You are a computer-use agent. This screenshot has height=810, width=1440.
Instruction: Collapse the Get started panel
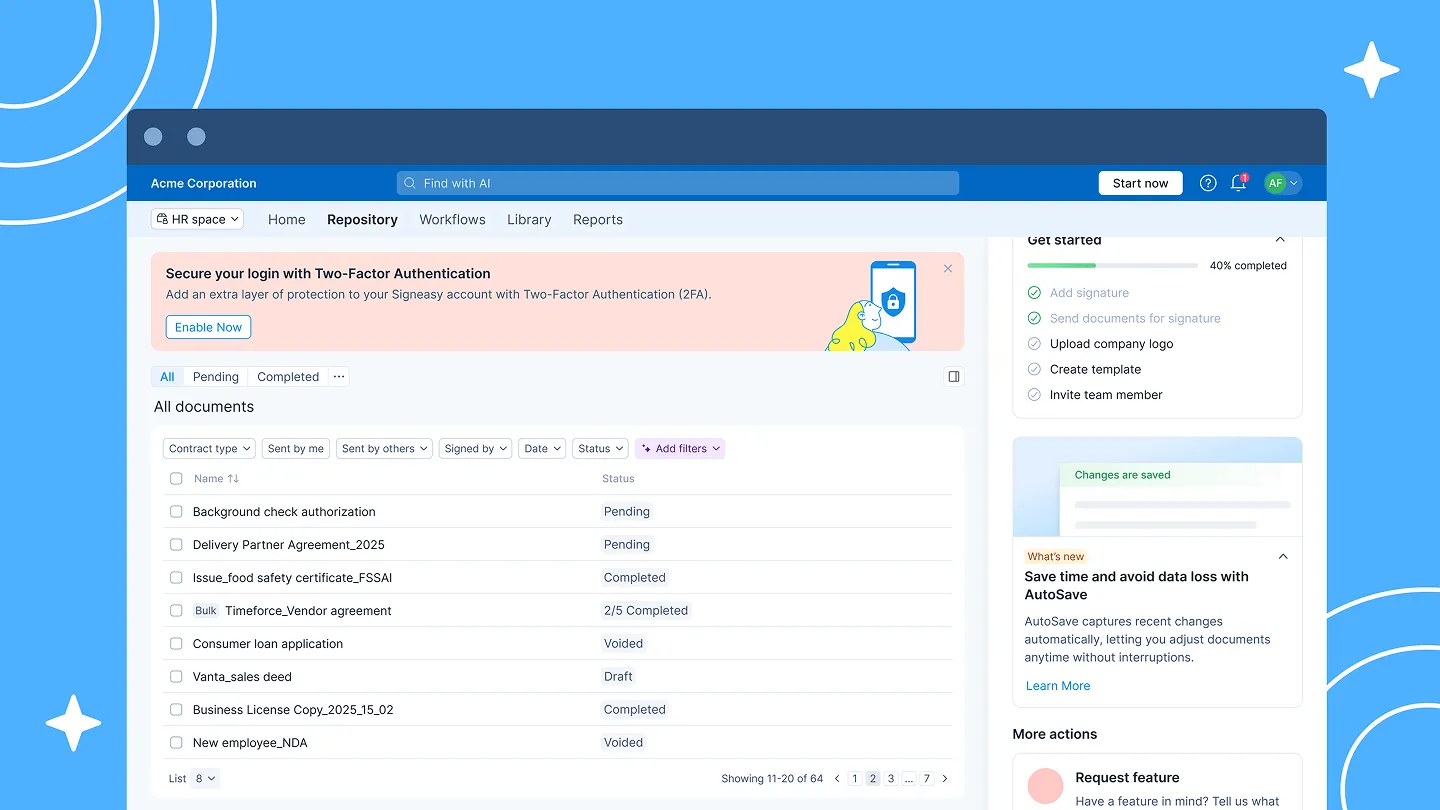[x=1280, y=240]
